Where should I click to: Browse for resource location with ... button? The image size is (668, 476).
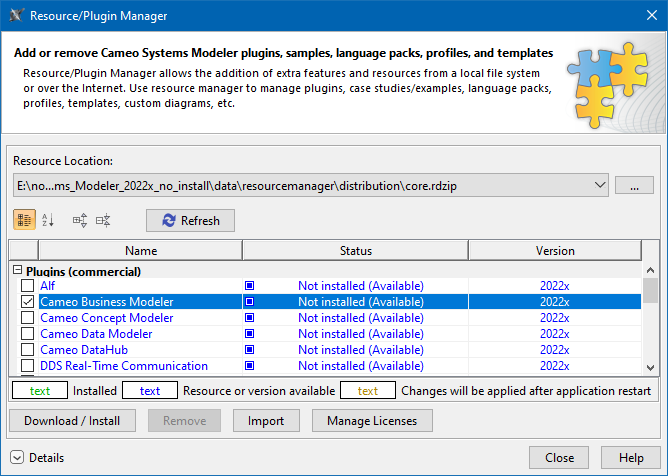634,185
